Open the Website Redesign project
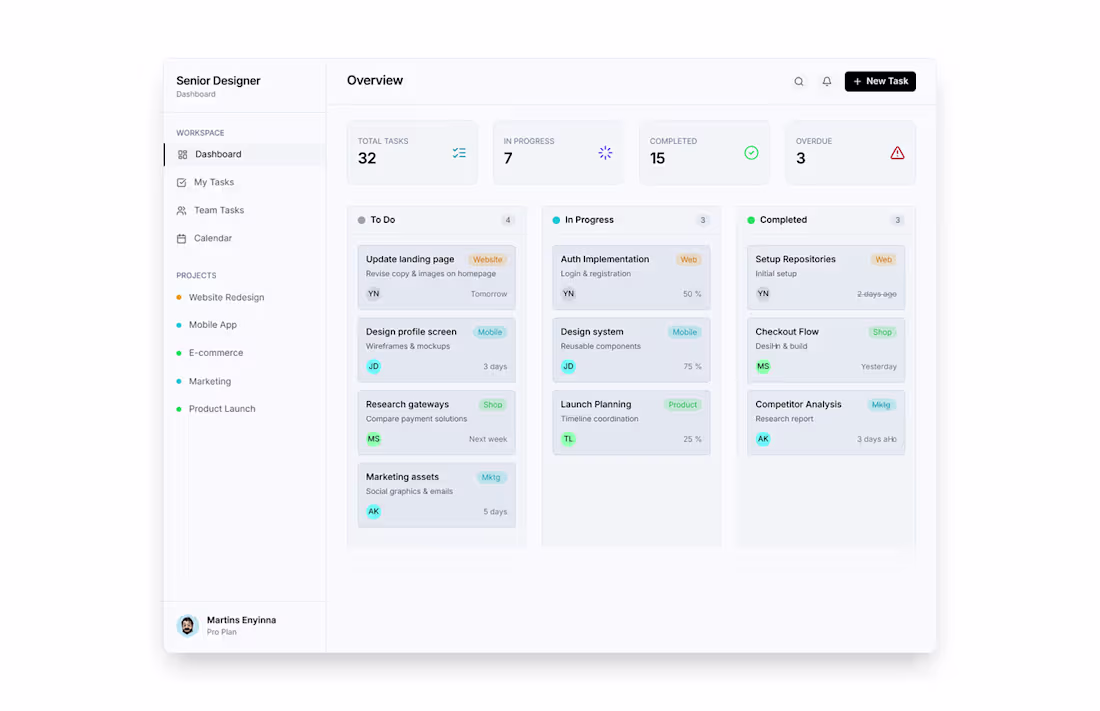The image size is (1100, 711). pos(225,297)
